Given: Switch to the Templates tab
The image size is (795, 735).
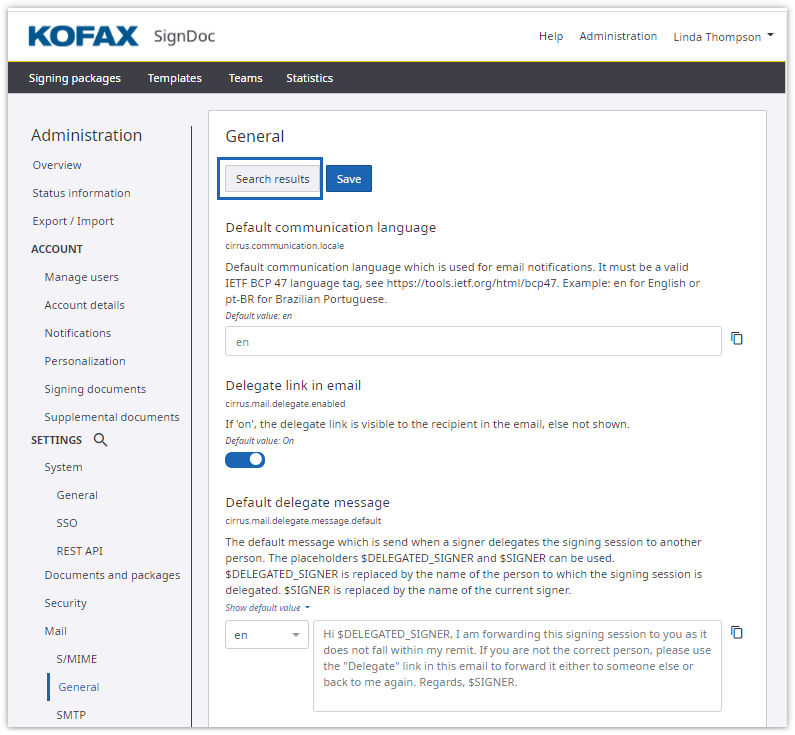Looking at the screenshot, I should (175, 78).
